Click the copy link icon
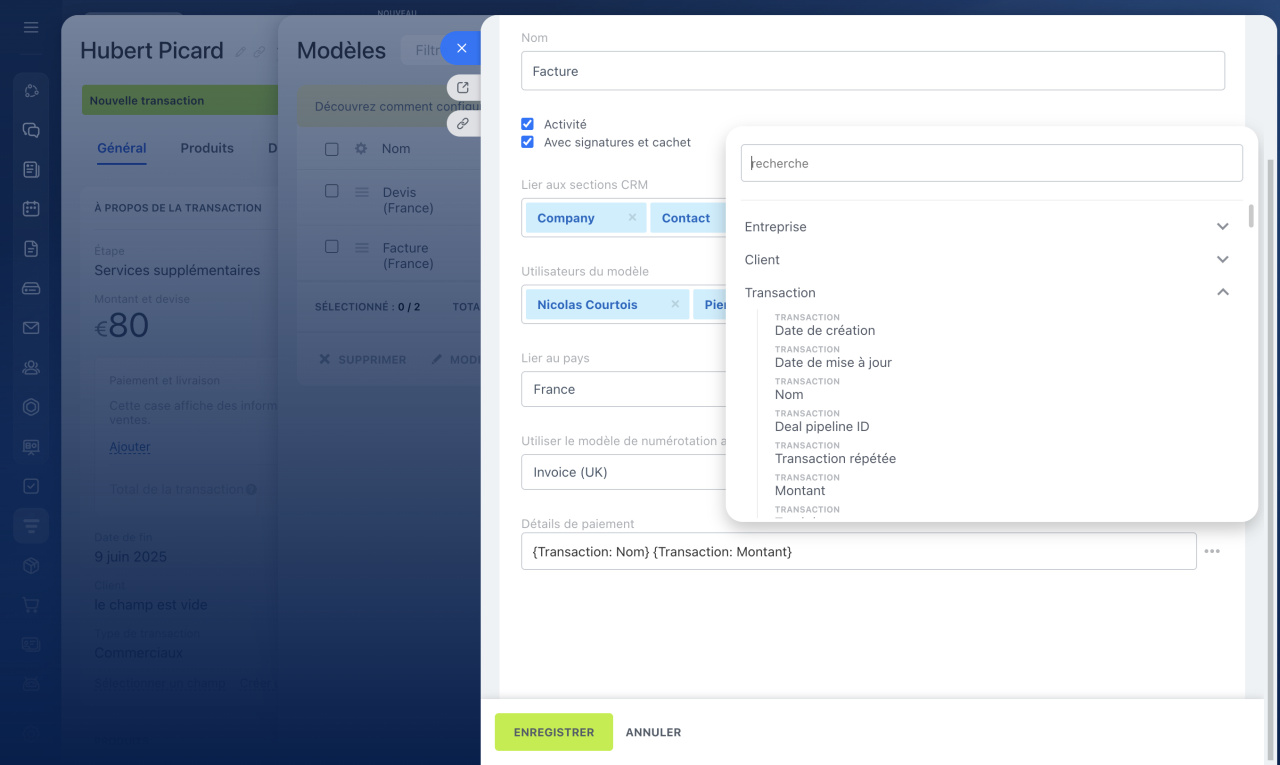 [462, 124]
